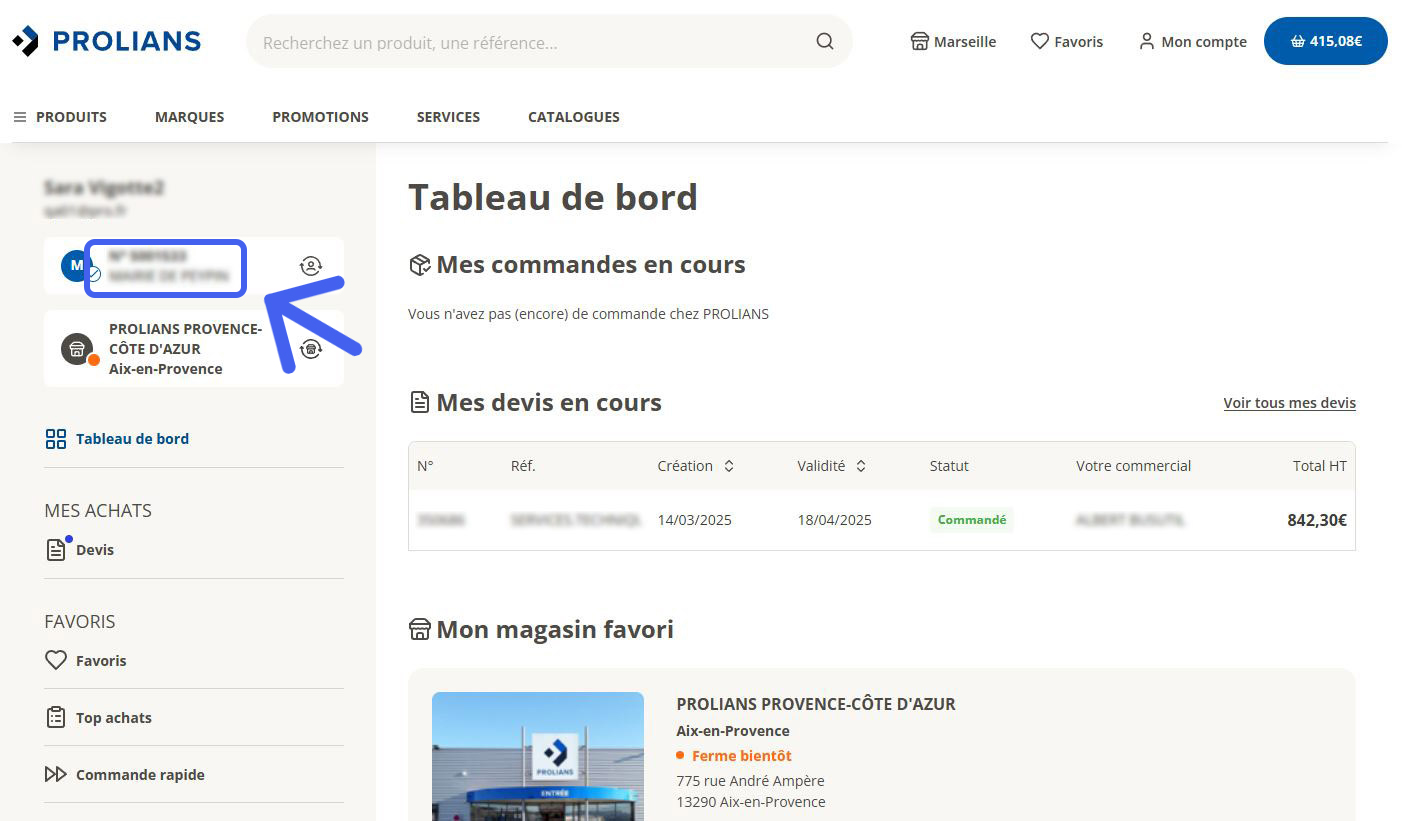This screenshot has height=821, width=1402.
Task: Open the MARQUES menu
Action: coord(190,117)
